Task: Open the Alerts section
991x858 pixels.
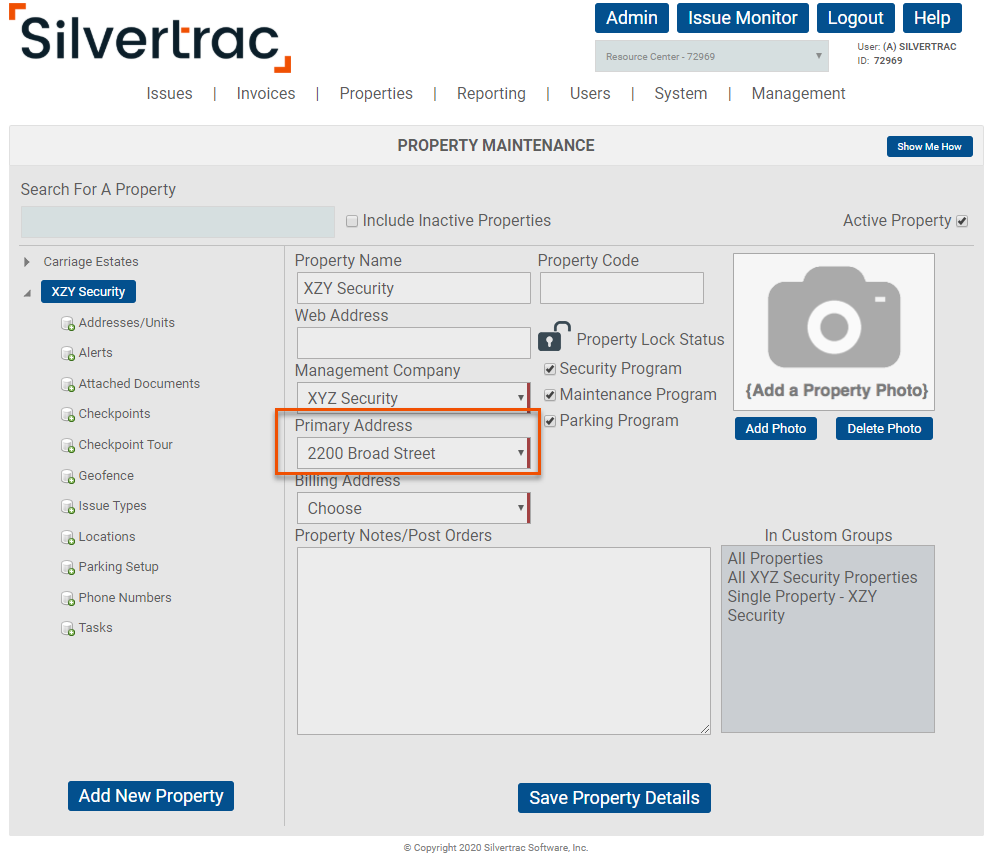Action: (x=95, y=353)
